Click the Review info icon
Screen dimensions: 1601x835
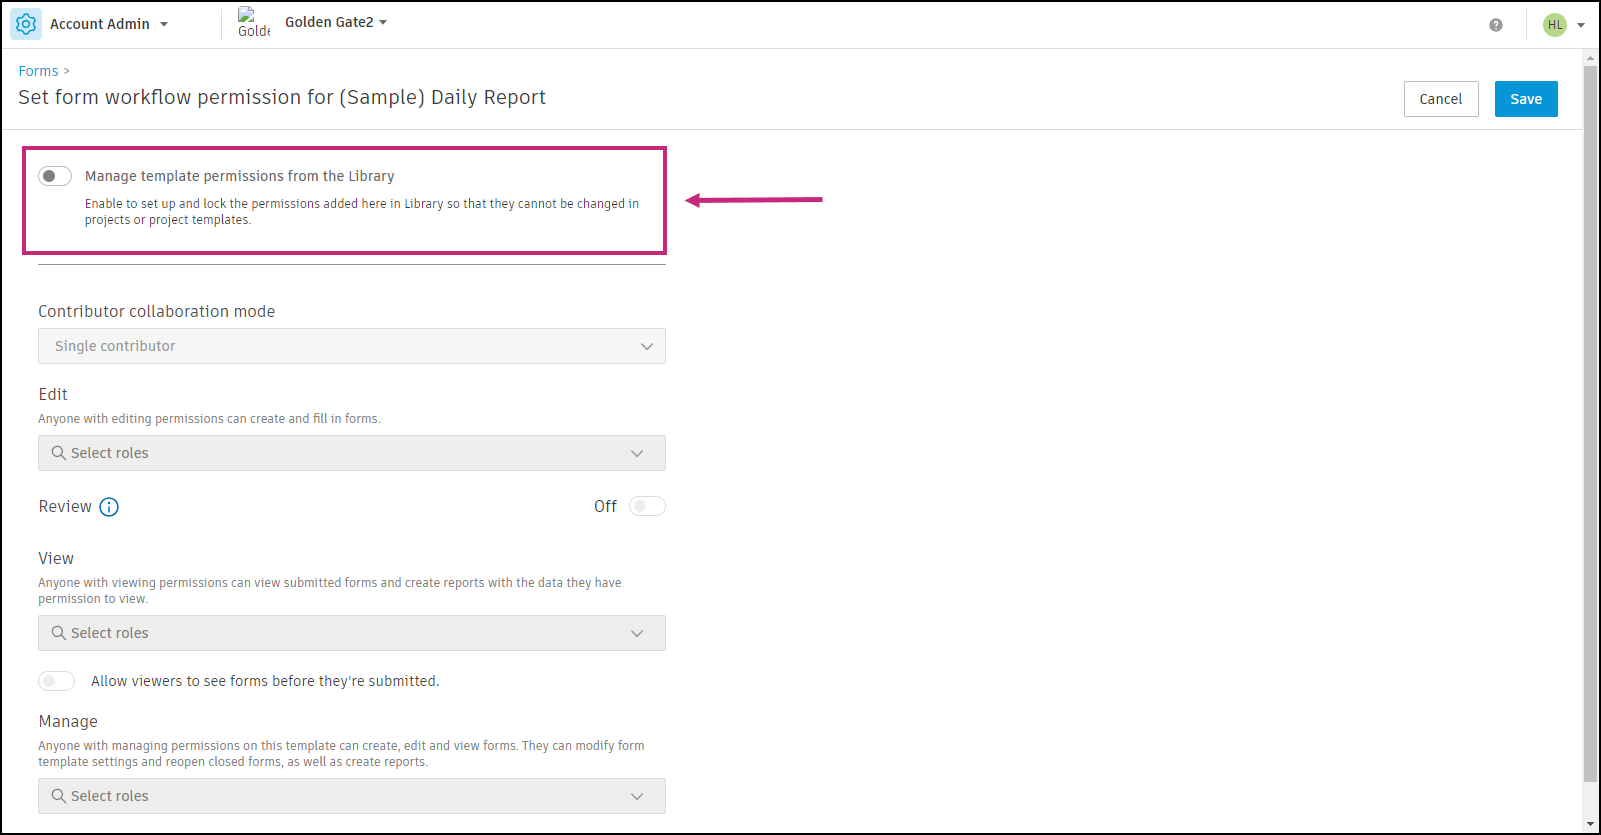109,507
